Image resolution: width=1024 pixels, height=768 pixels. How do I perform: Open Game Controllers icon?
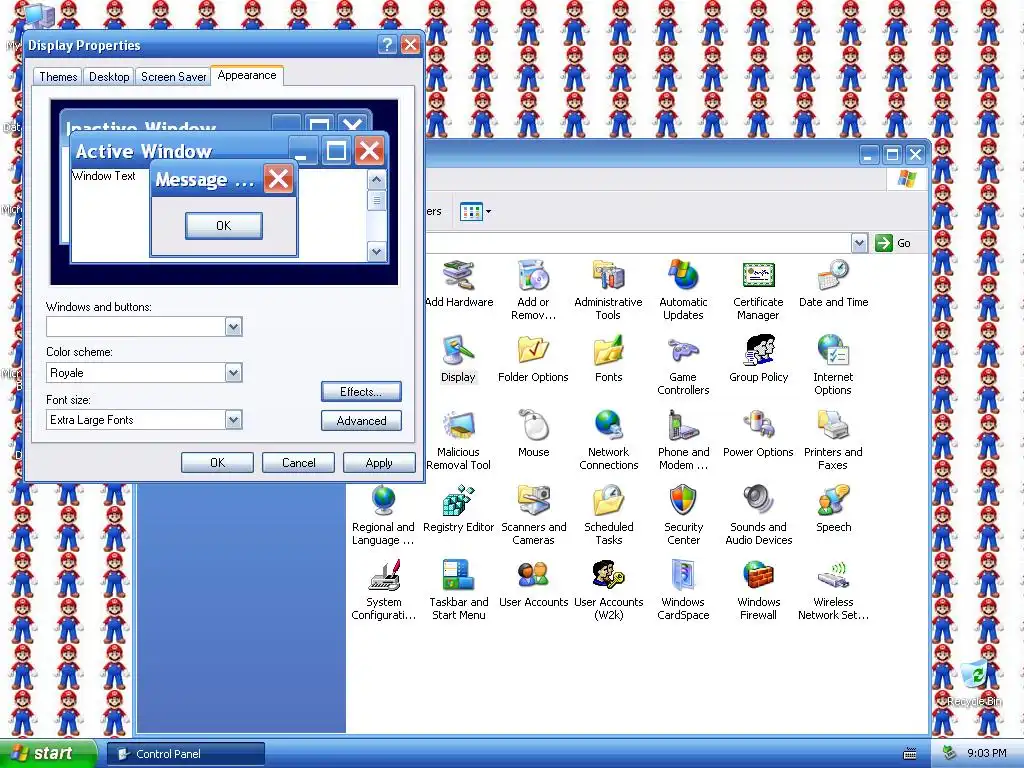(683, 365)
